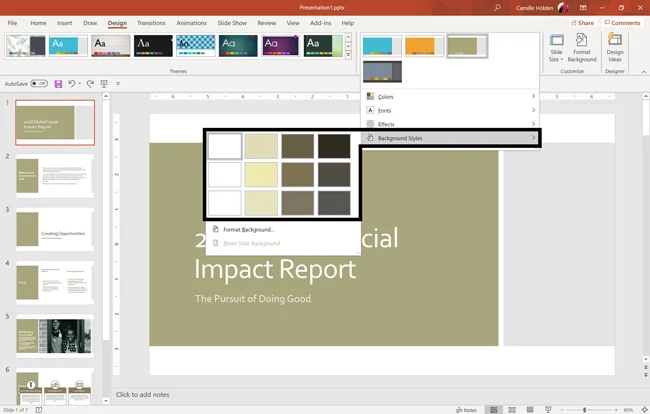650x414 pixels.
Task: Switch to Slide Sorter view
Action: coord(512,409)
